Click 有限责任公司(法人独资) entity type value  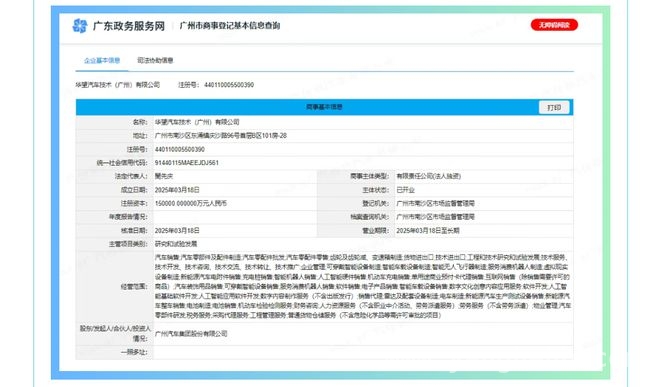[428, 176]
